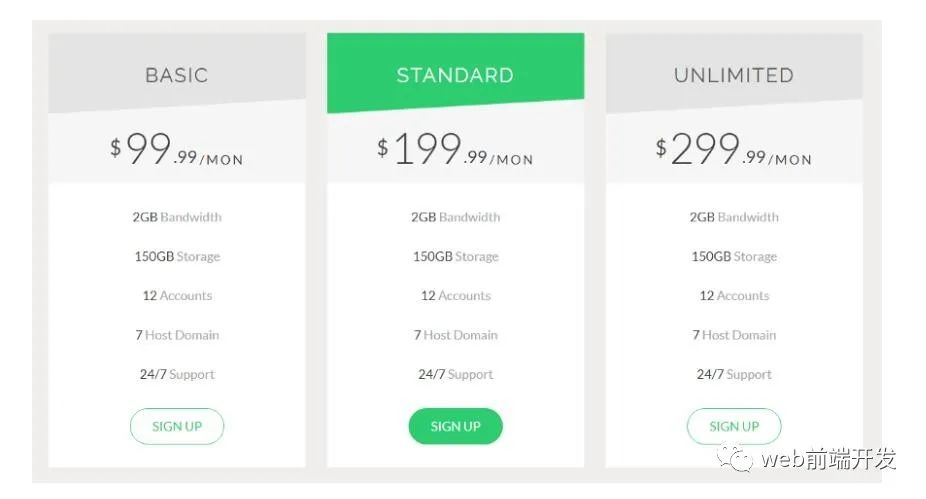
Task: Click the web前端开发 watermark text
Action: (829, 460)
